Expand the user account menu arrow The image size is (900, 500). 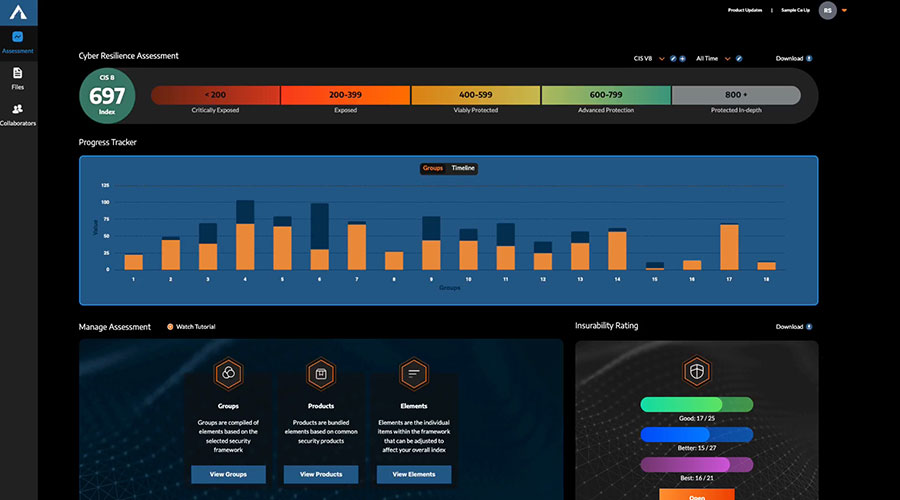tap(845, 10)
